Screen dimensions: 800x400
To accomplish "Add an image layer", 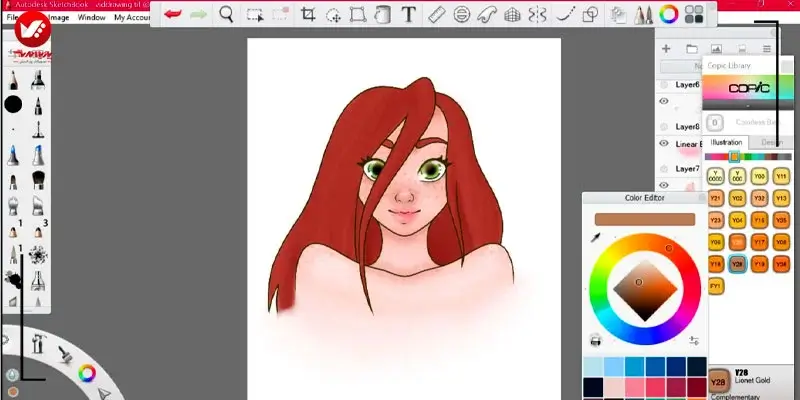I will 716,49.
